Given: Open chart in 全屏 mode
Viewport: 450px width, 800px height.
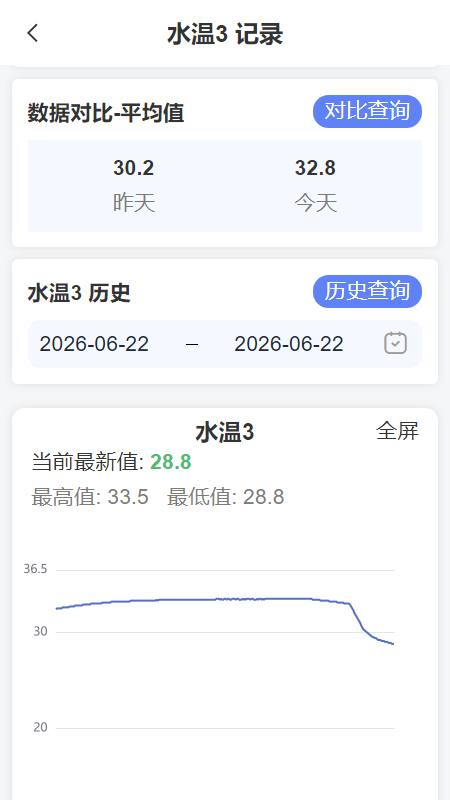Looking at the screenshot, I should [397, 431].
